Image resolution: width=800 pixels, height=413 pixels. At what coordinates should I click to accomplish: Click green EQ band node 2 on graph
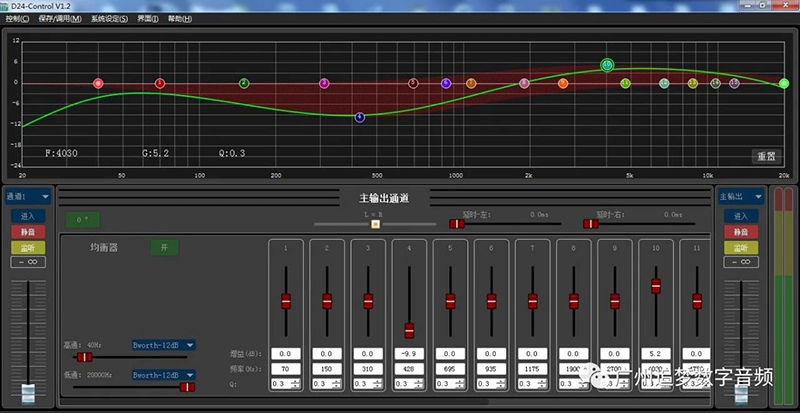[x=244, y=83]
